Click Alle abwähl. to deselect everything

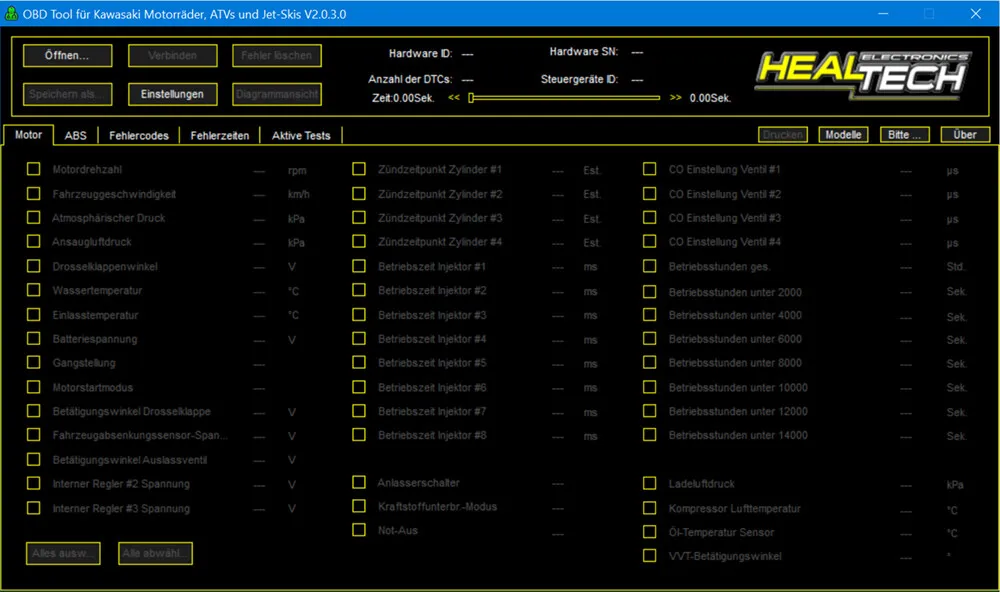coord(155,553)
